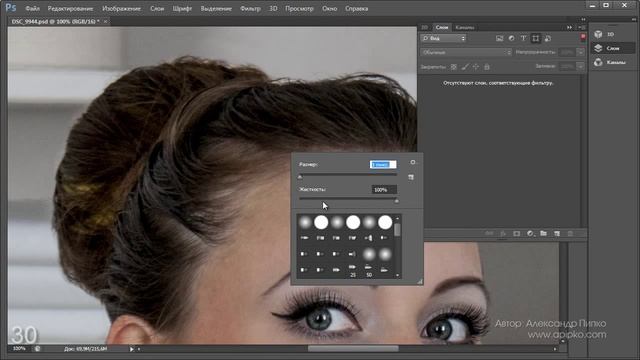Toggle lock all padlock icon
This screenshot has width=640, height=360.
pyautogui.click(x=487, y=67)
